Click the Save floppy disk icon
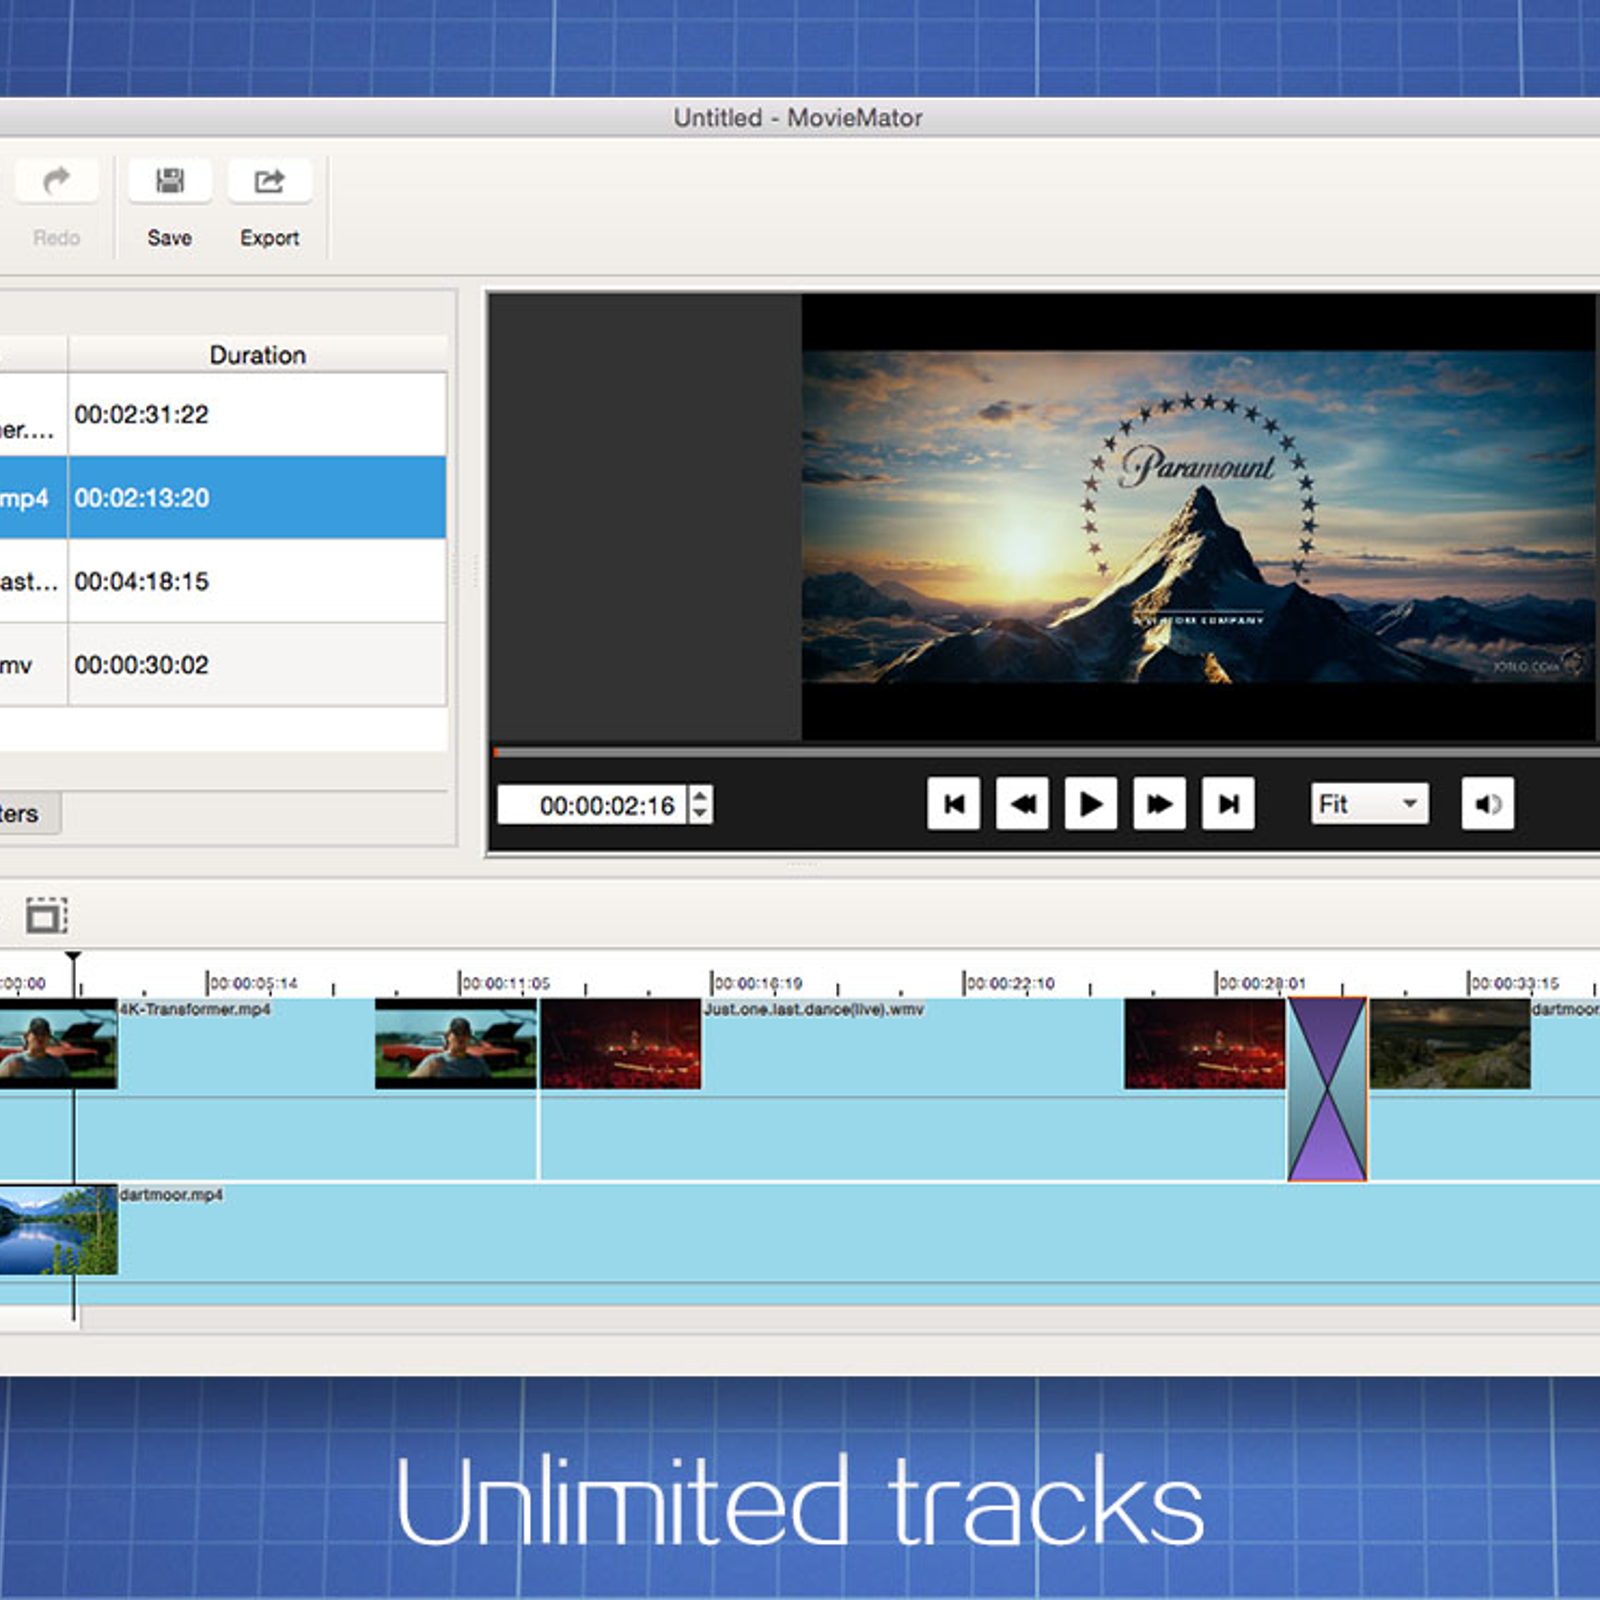This screenshot has width=1600, height=1600. [x=170, y=181]
